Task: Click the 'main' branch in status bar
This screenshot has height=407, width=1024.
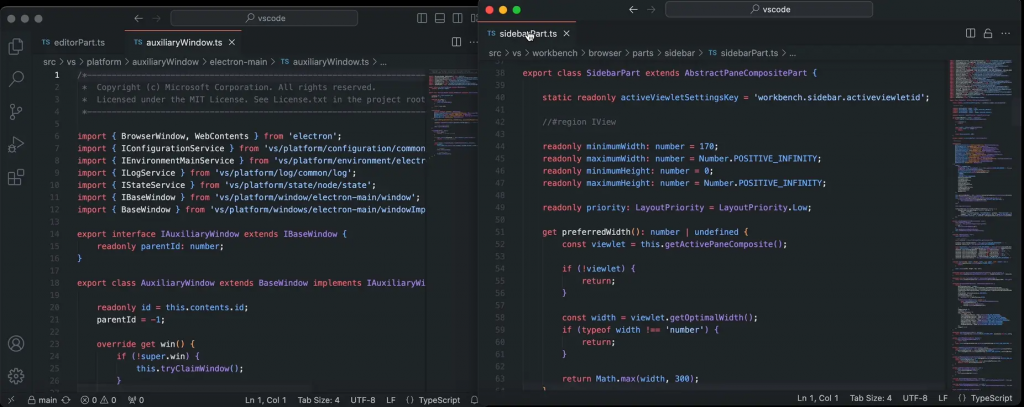Action: pyautogui.click(x=42, y=400)
